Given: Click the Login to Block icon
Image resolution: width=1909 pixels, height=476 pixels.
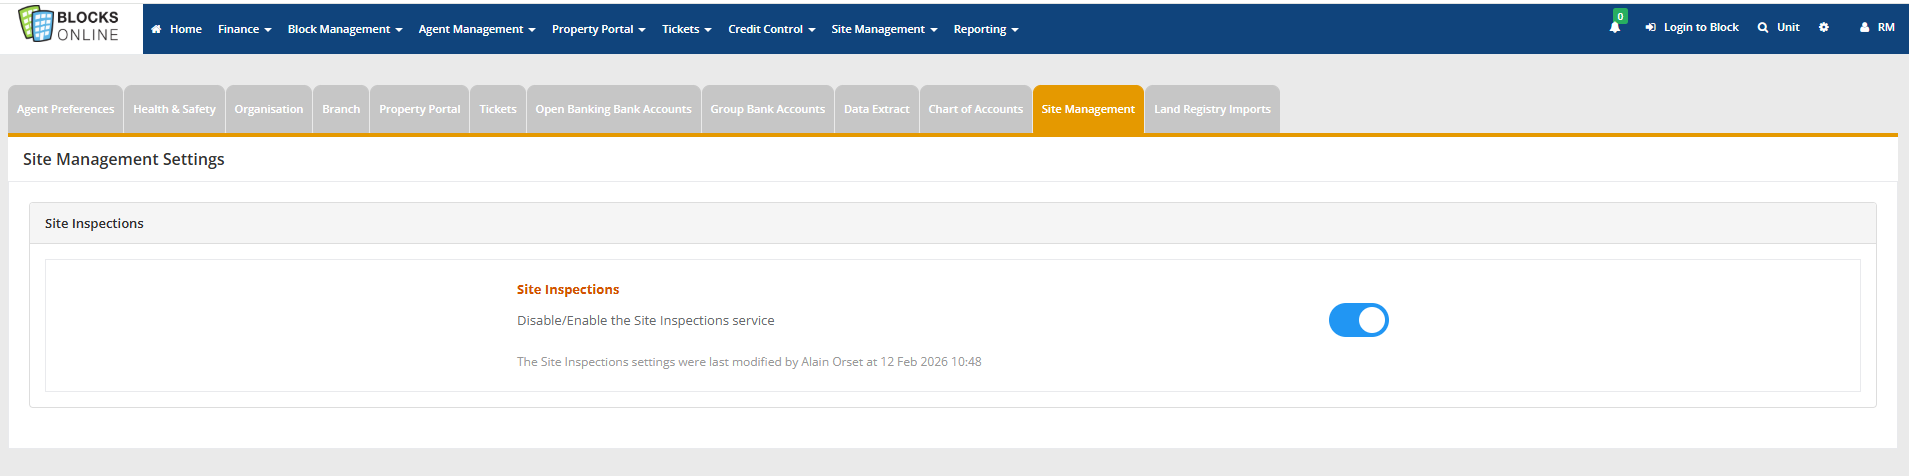Looking at the screenshot, I should pos(1650,28).
